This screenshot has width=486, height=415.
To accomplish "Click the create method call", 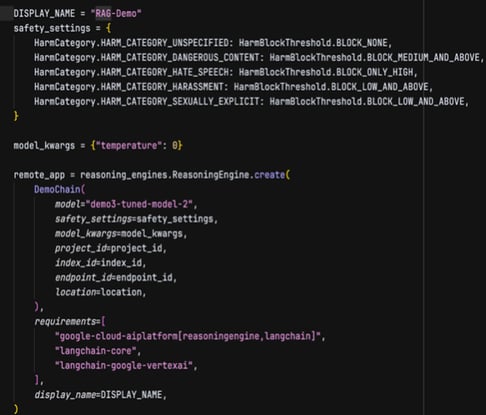I will [x=270, y=175].
